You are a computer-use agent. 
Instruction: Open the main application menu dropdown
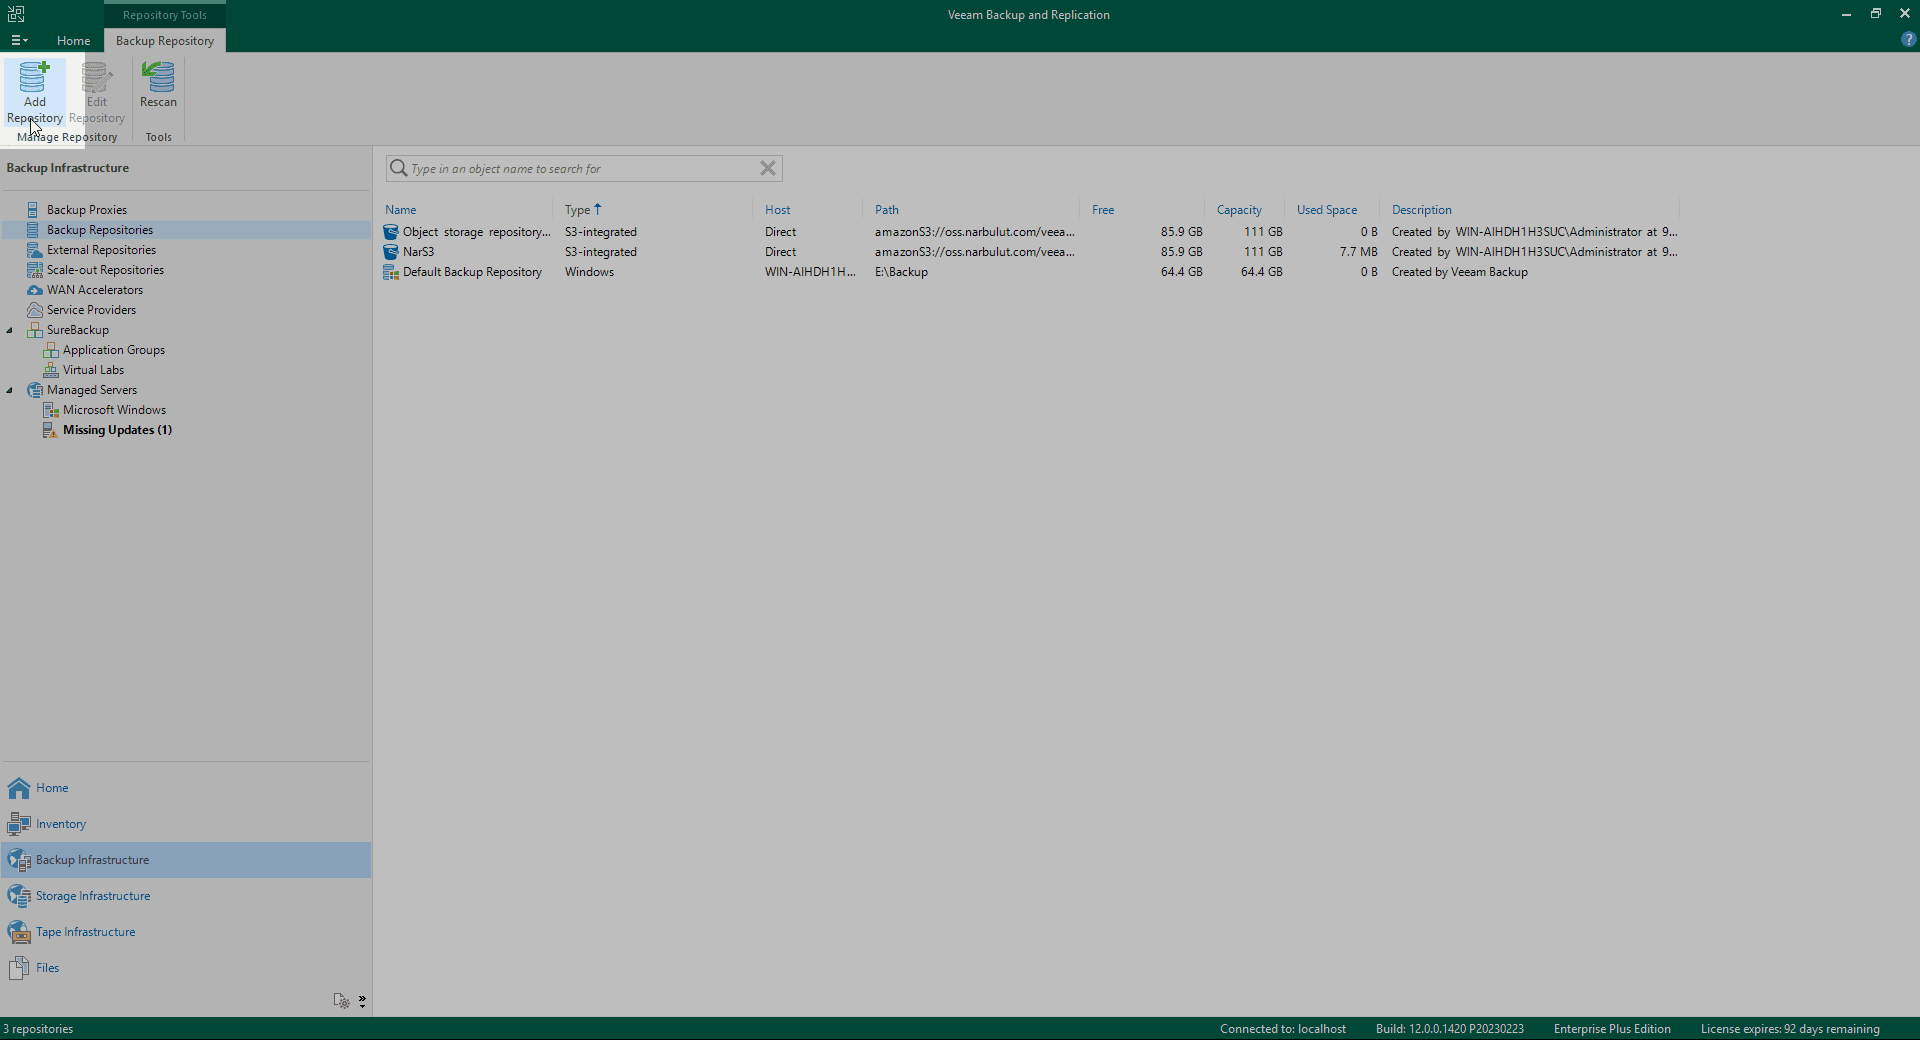click(19, 41)
